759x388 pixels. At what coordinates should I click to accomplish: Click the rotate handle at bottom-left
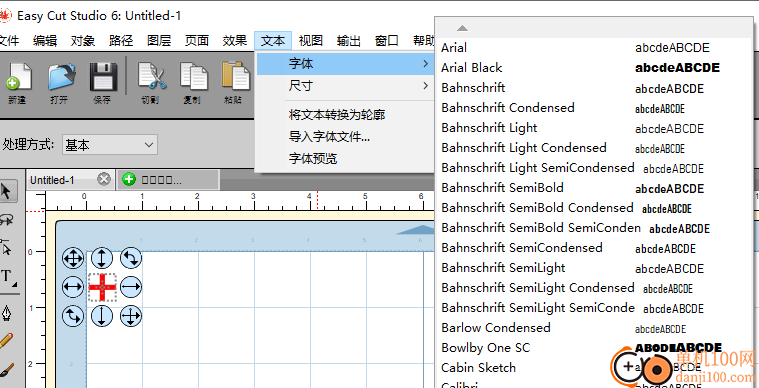[x=73, y=316]
